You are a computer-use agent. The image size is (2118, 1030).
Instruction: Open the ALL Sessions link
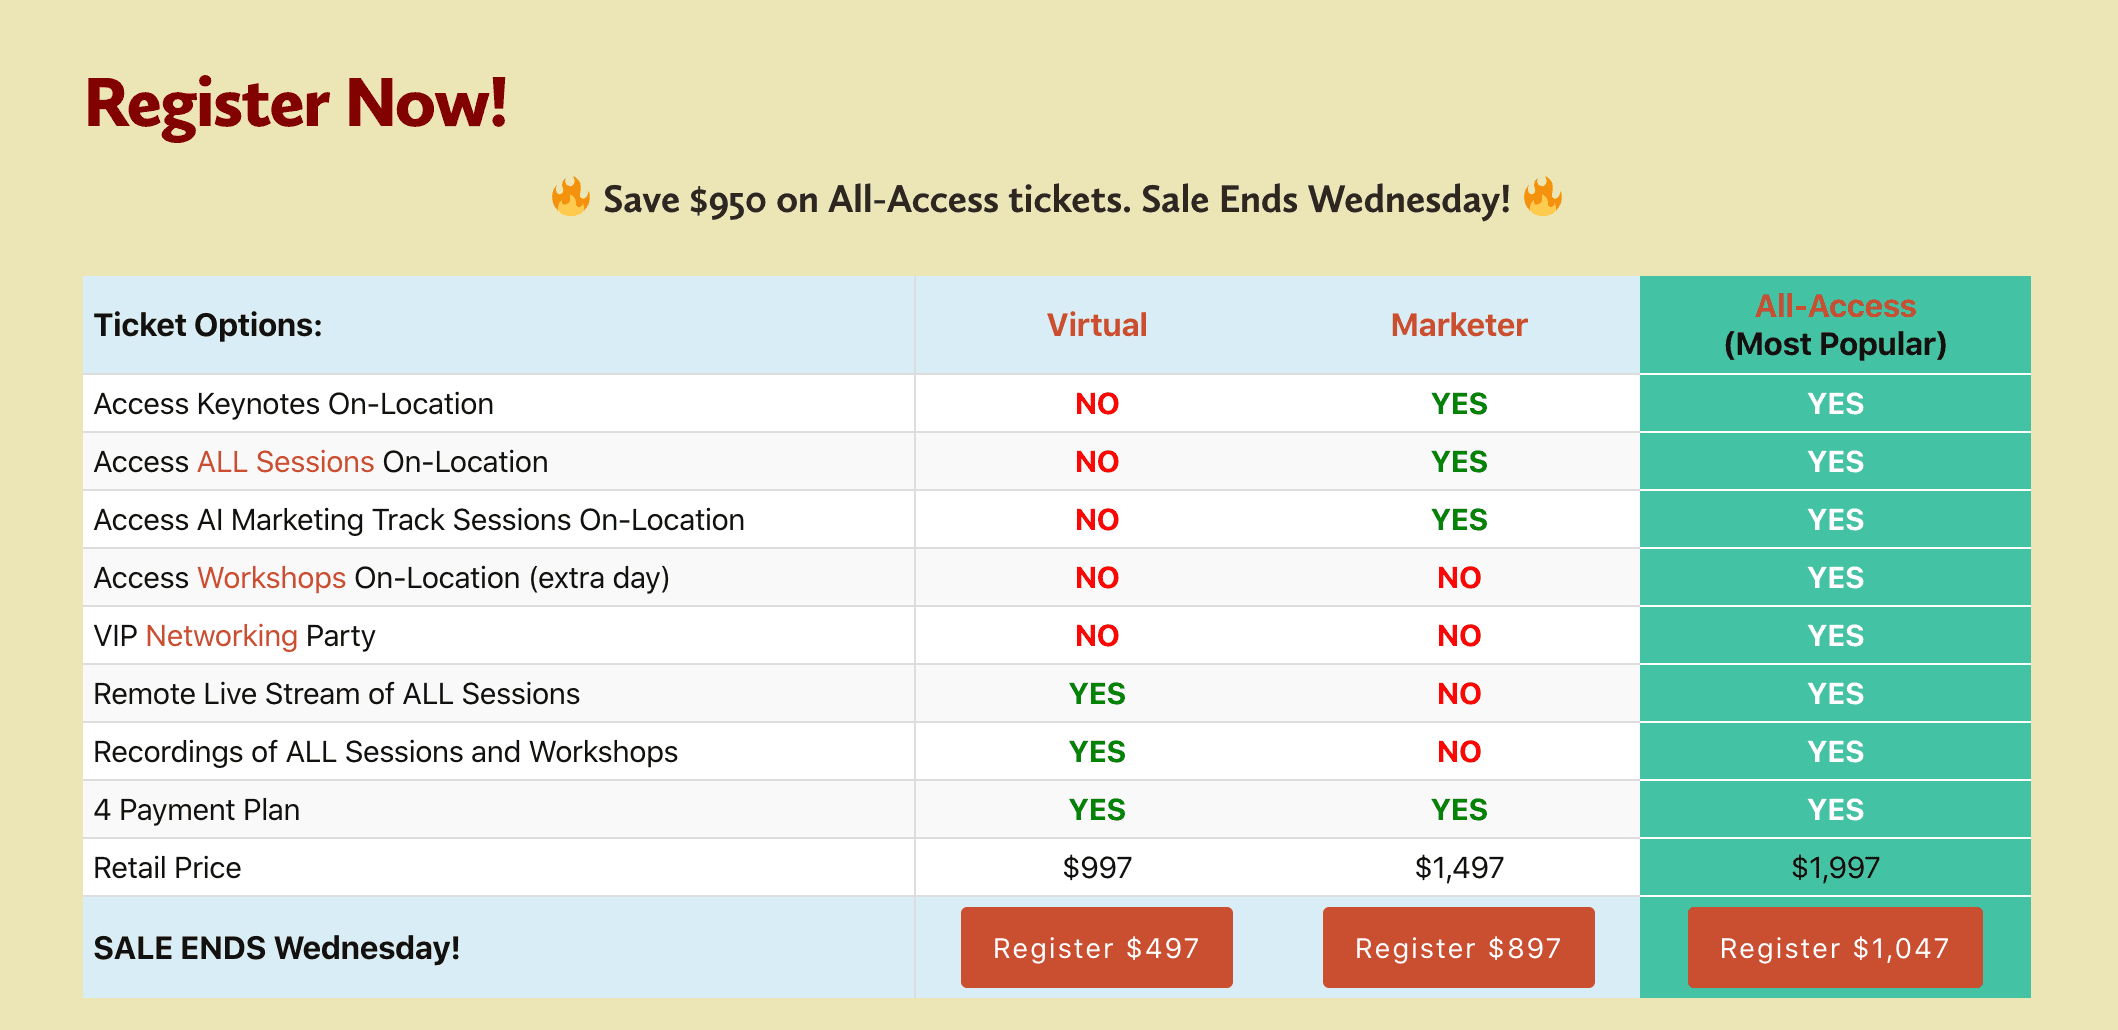pyautogui.click(x=285, y=462)
